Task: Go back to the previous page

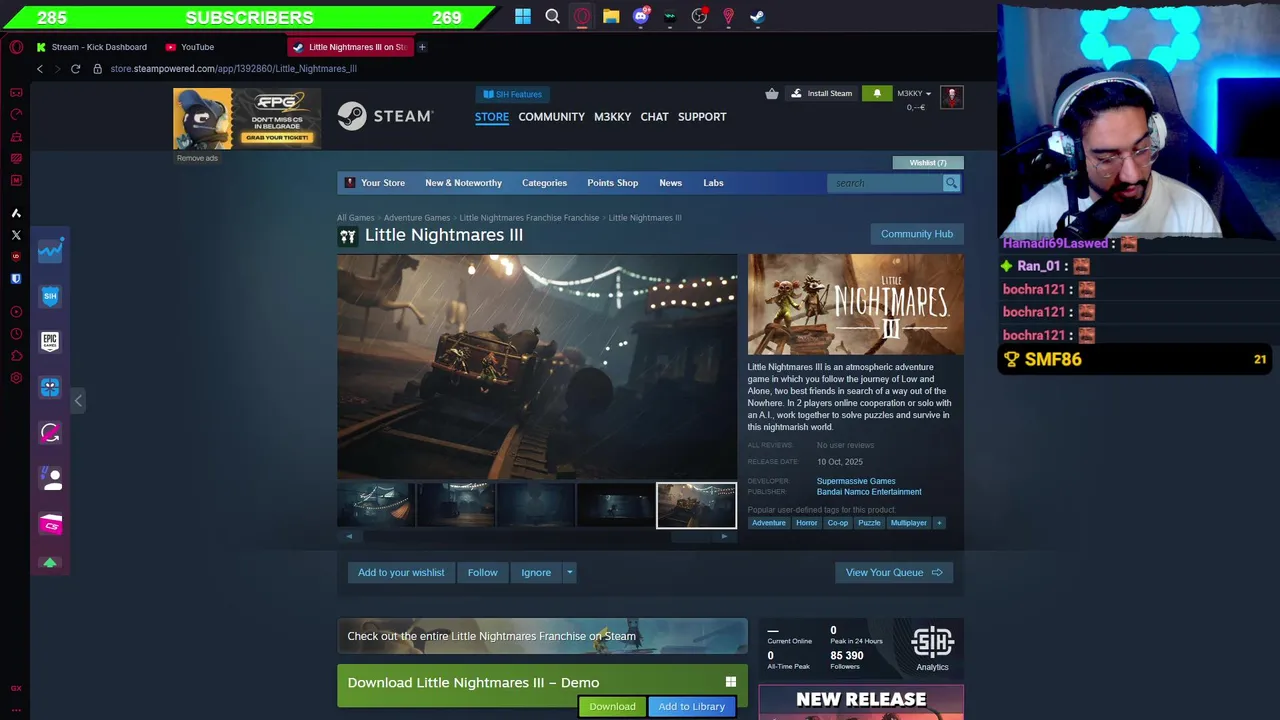Action: (x=40, y=69)
